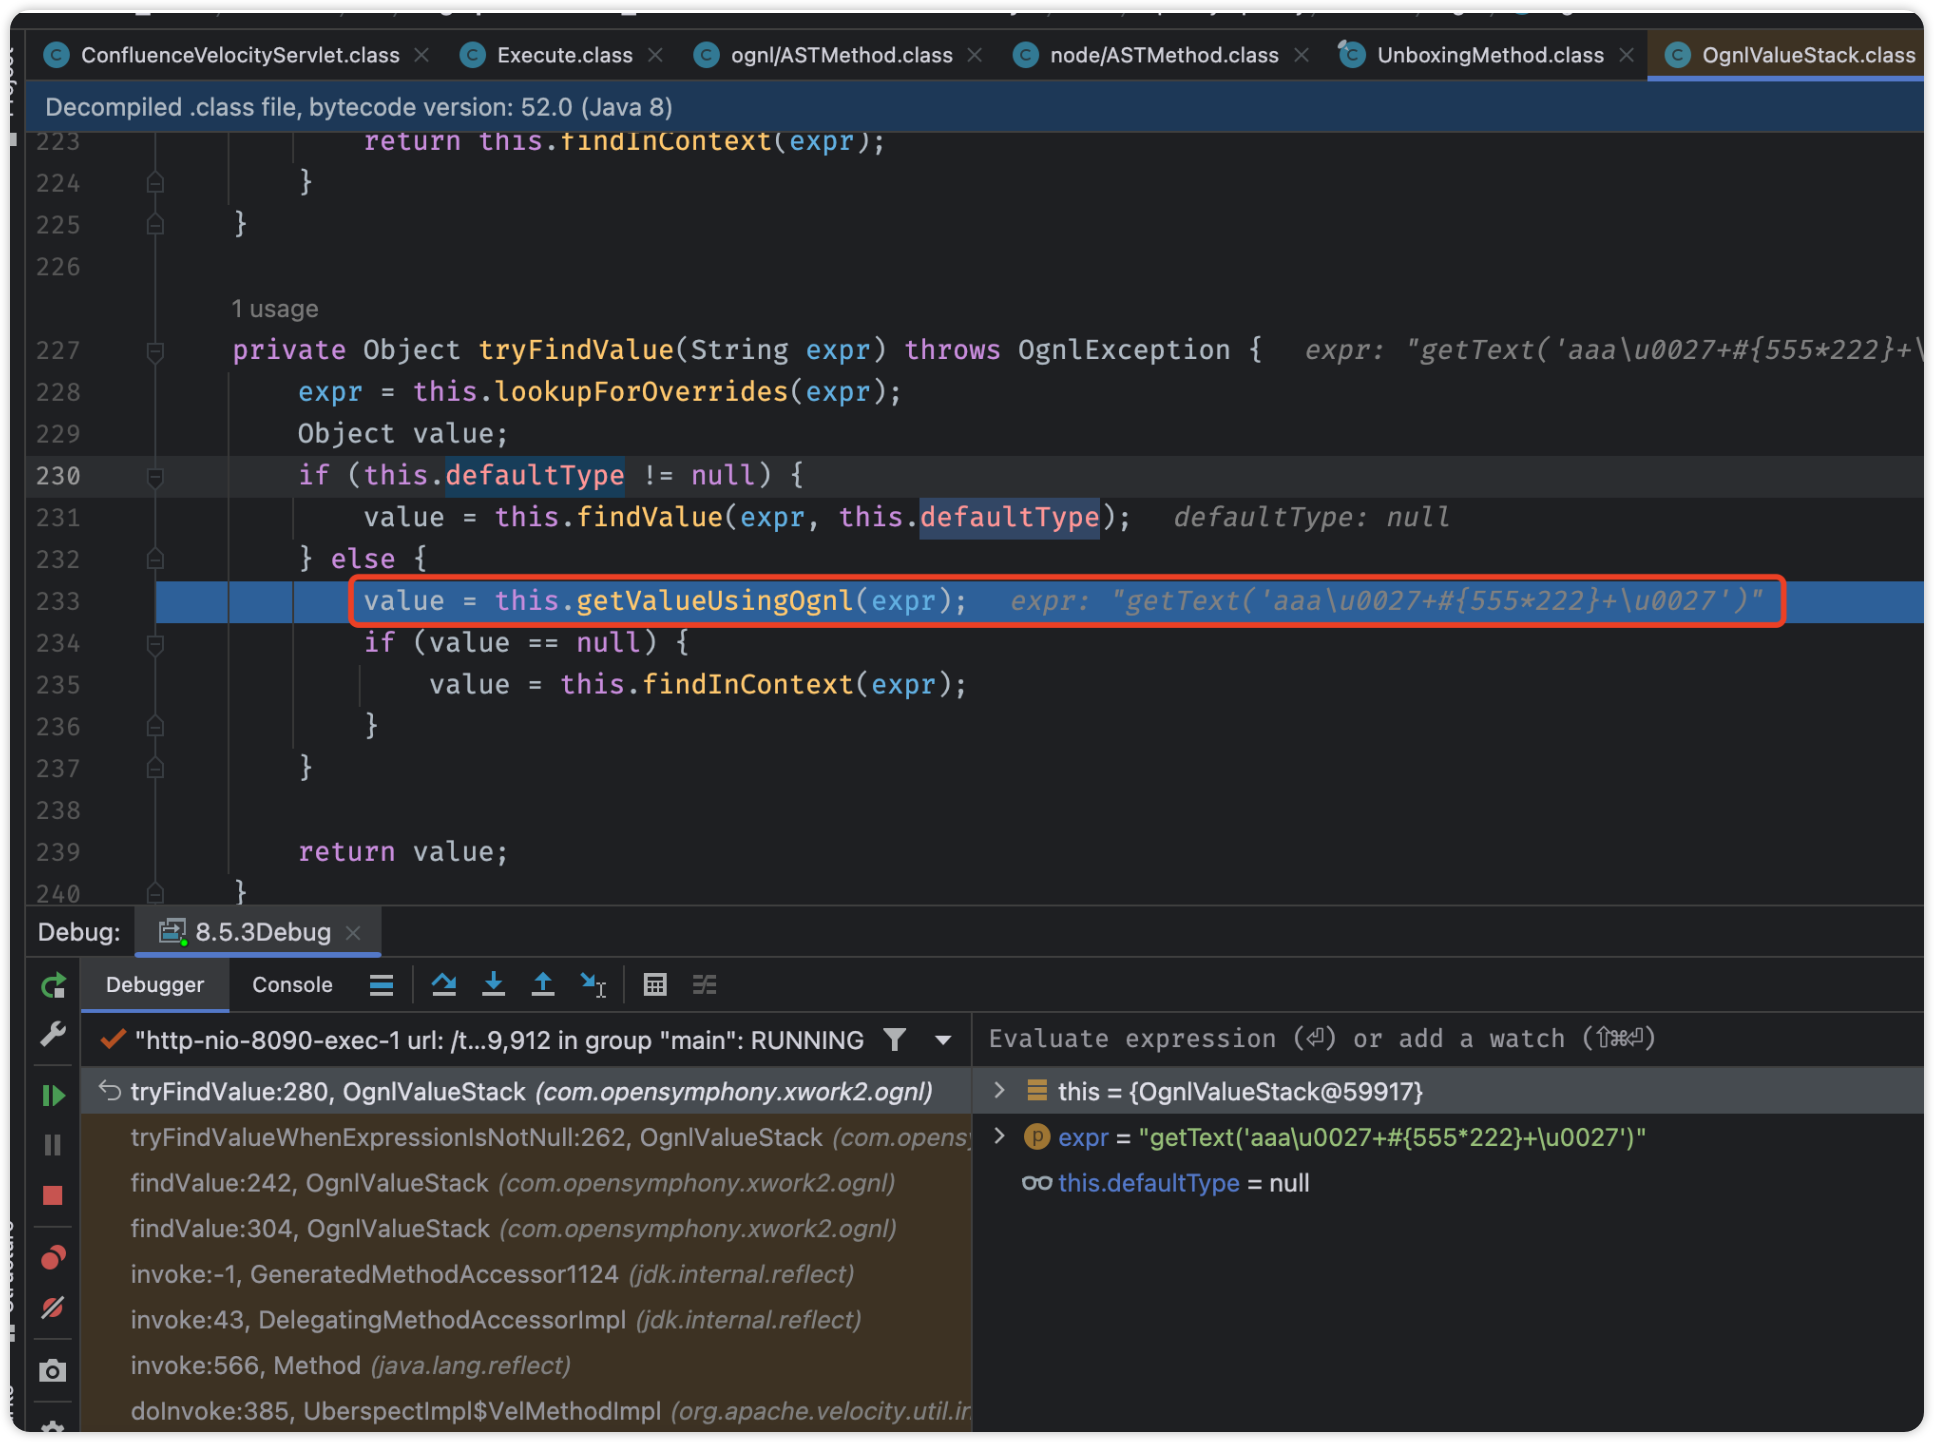1934x1442 pixels.
Task: Click findInContext call on line 235
Action: click(x=747, y=685)
